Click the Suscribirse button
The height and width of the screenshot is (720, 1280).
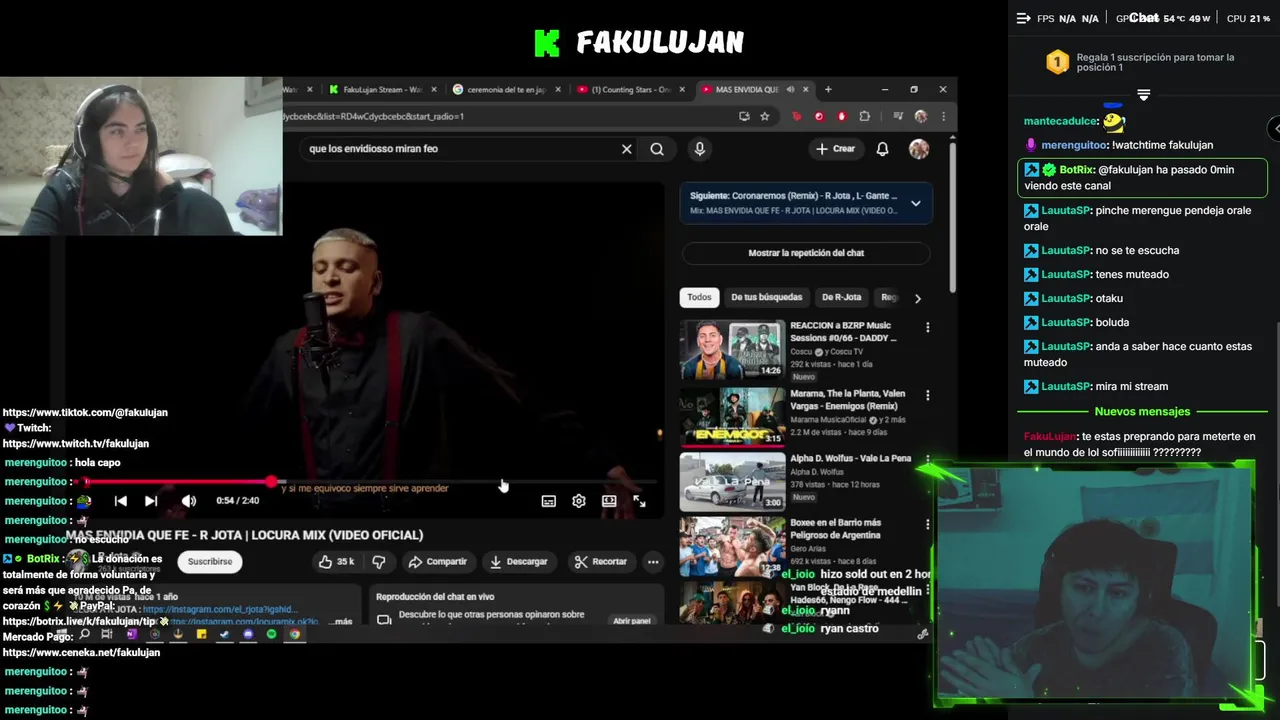click(210, 562)
